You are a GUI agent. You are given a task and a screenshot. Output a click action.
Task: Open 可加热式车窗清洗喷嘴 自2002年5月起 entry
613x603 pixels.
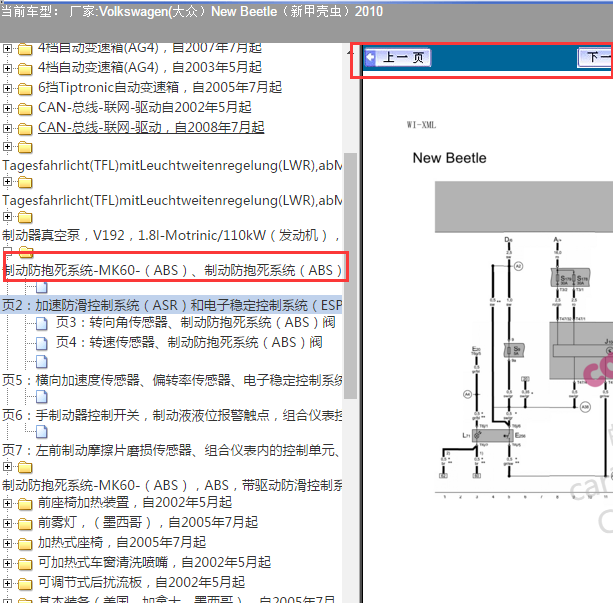coord(154,562)
